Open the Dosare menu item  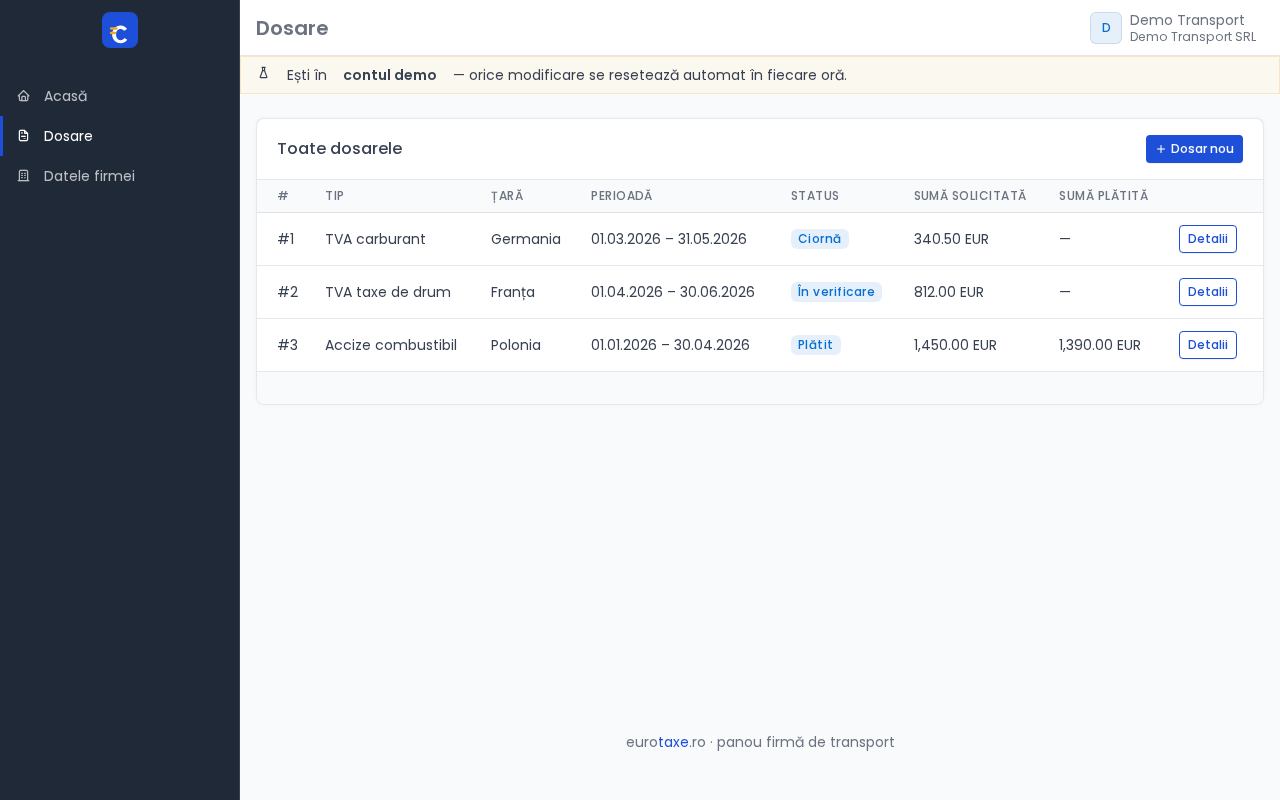[120, 136]
